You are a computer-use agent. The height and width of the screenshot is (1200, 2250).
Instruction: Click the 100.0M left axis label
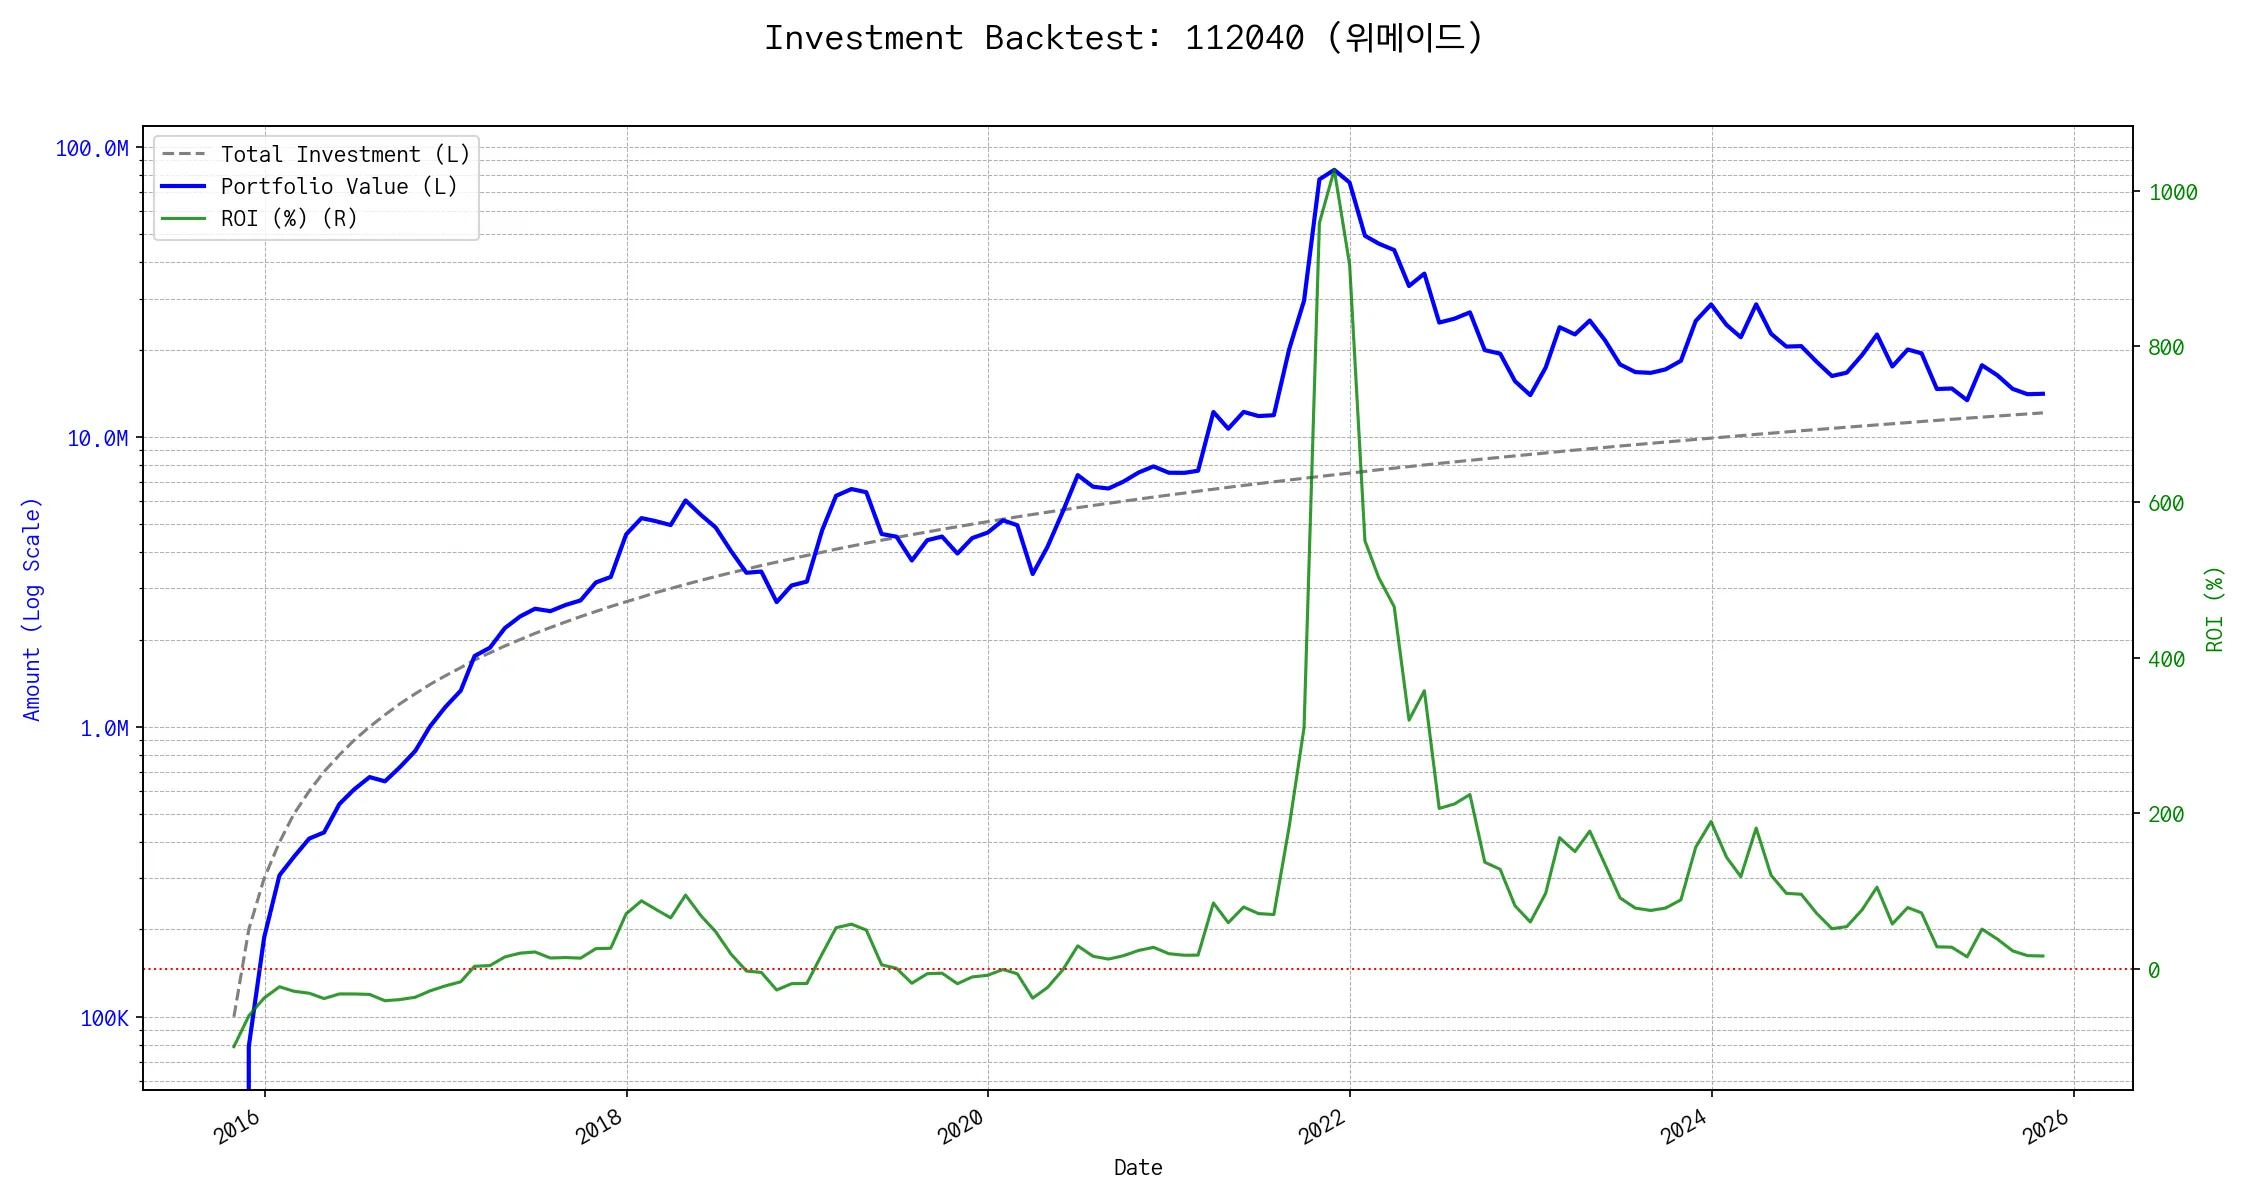(92, 149)
